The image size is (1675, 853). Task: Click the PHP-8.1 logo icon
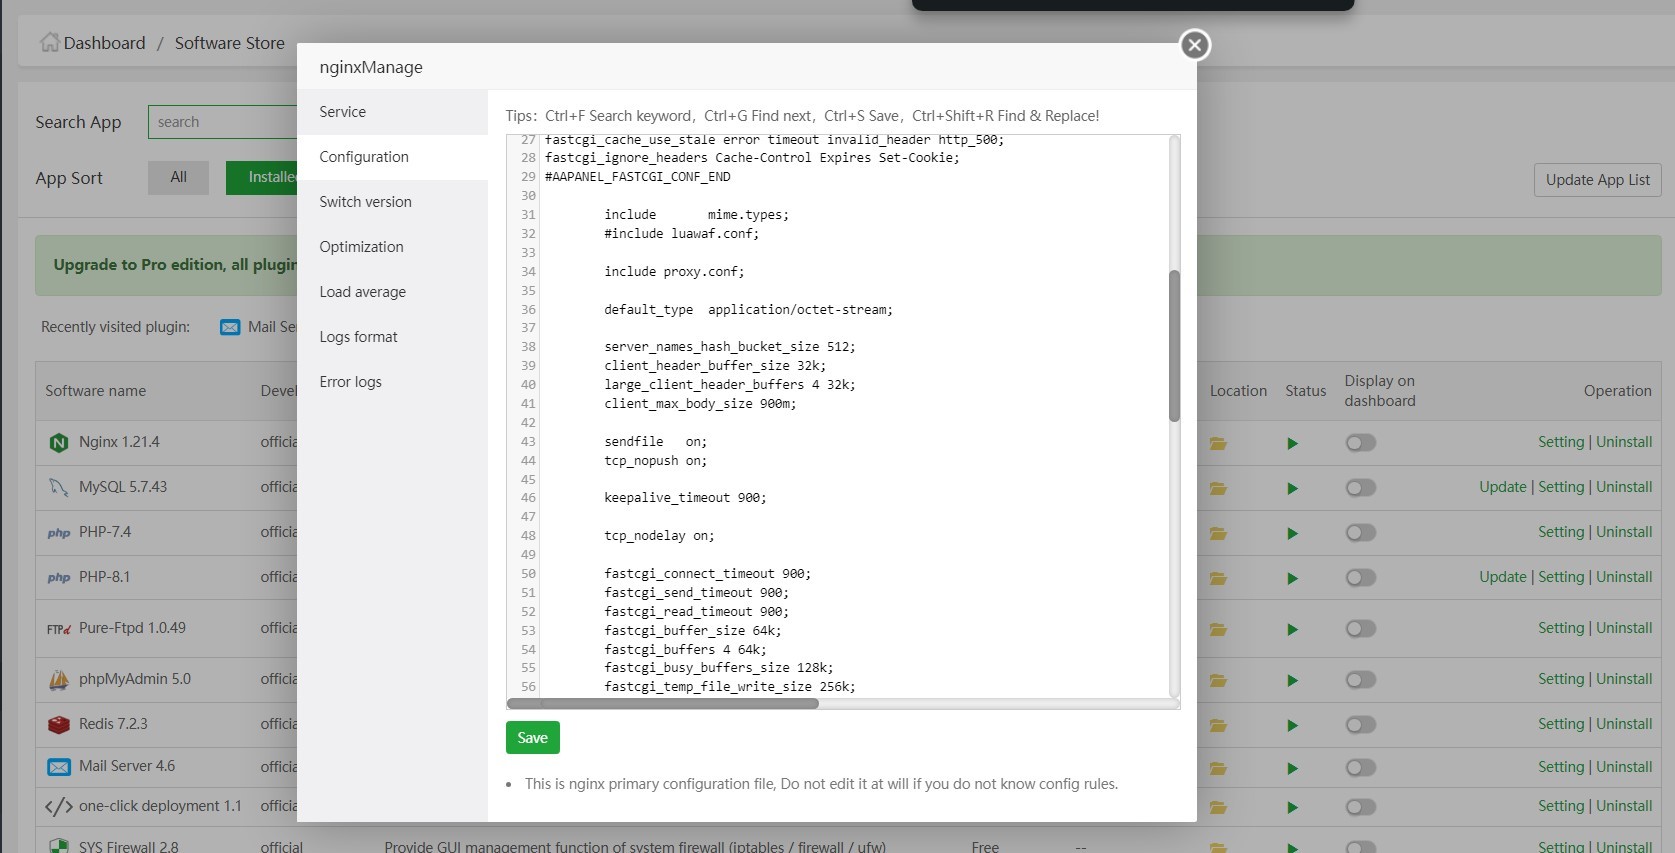tap(59, 578)
